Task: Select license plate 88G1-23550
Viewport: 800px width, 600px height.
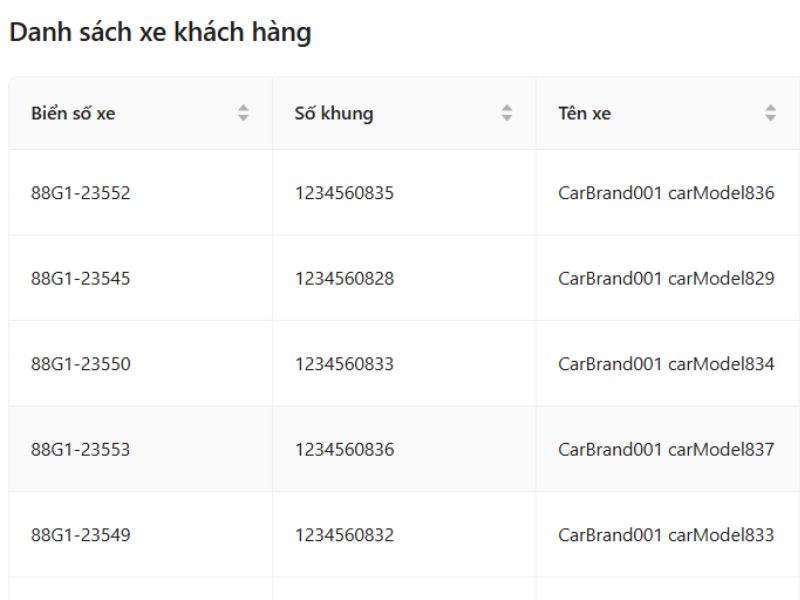Action: pos(81,364)
